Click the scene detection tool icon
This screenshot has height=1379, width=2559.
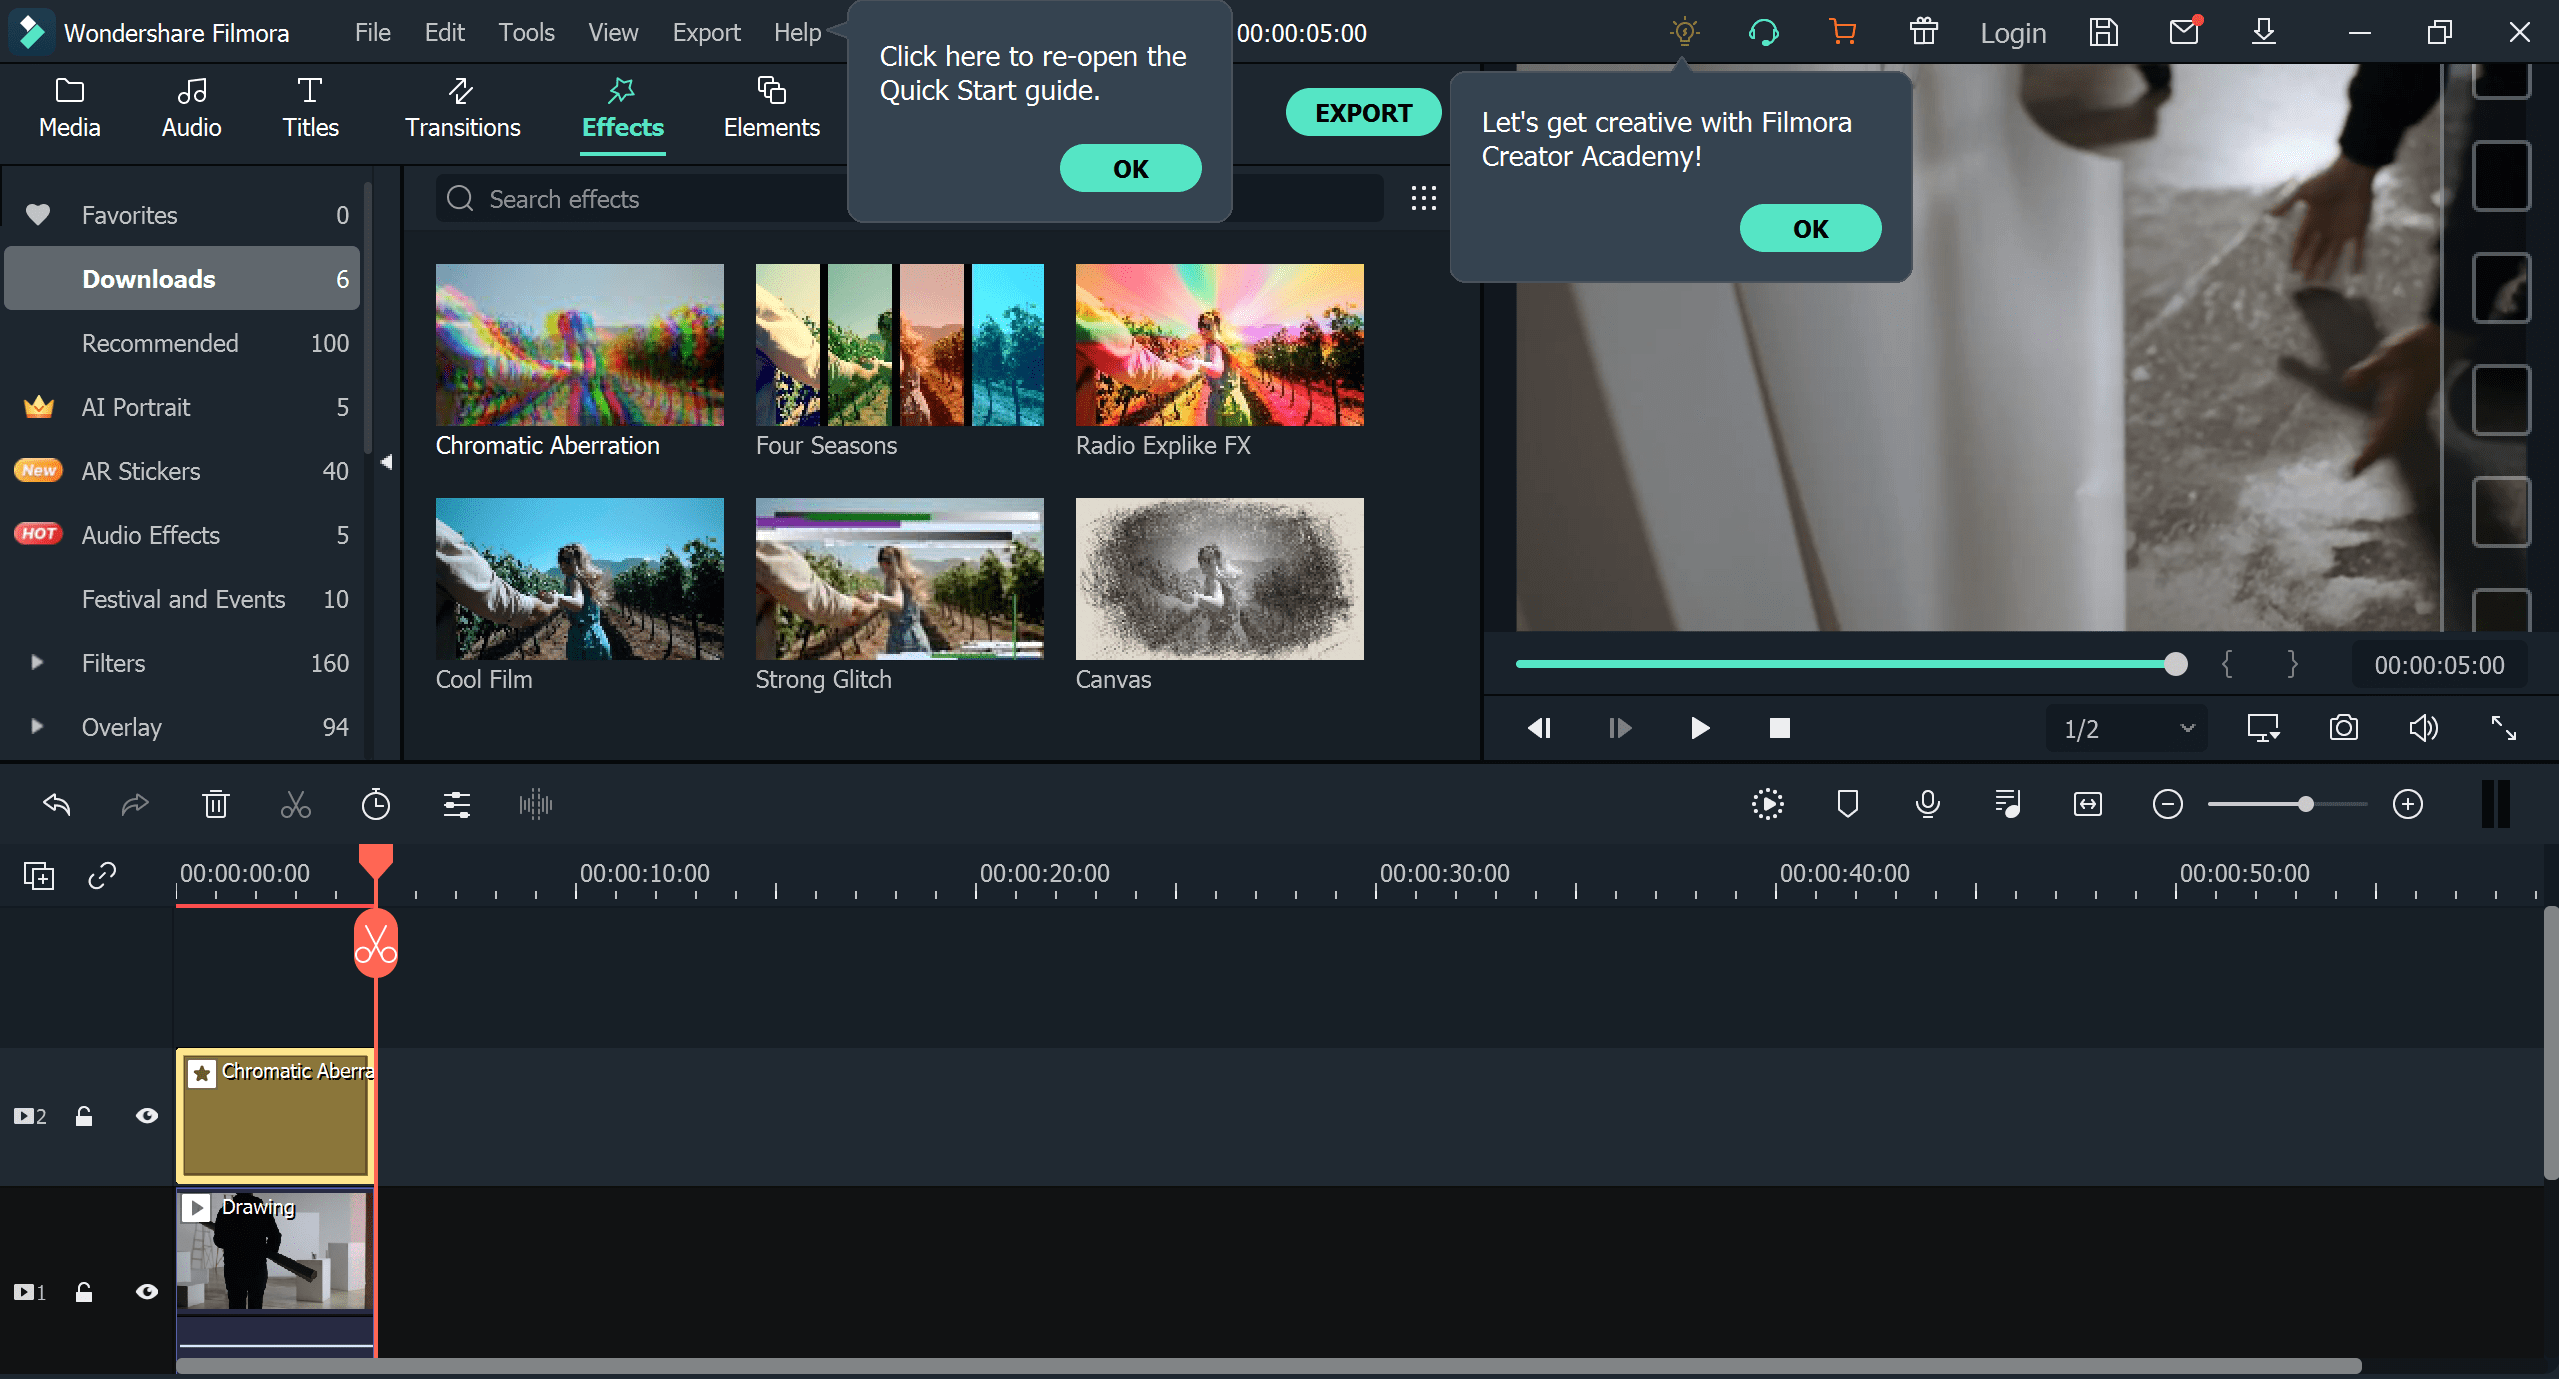point(1768,805)
